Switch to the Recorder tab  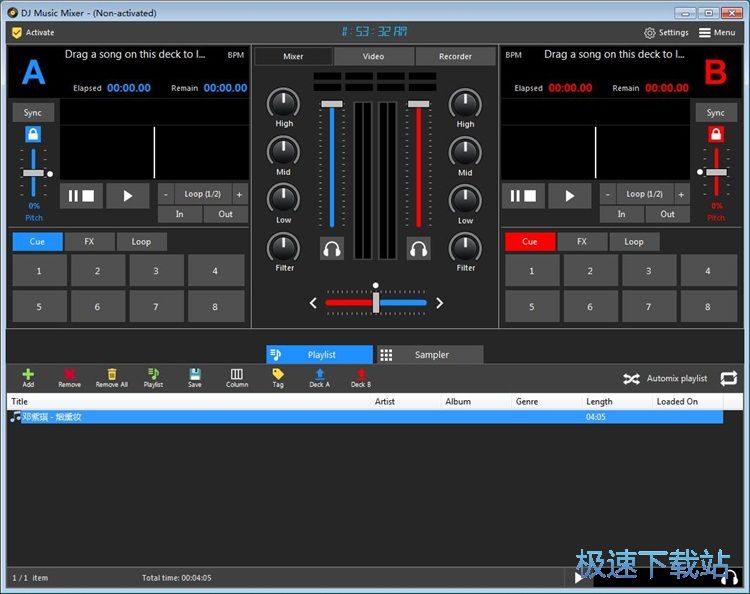pyautogui.click(x=455, y=56)
